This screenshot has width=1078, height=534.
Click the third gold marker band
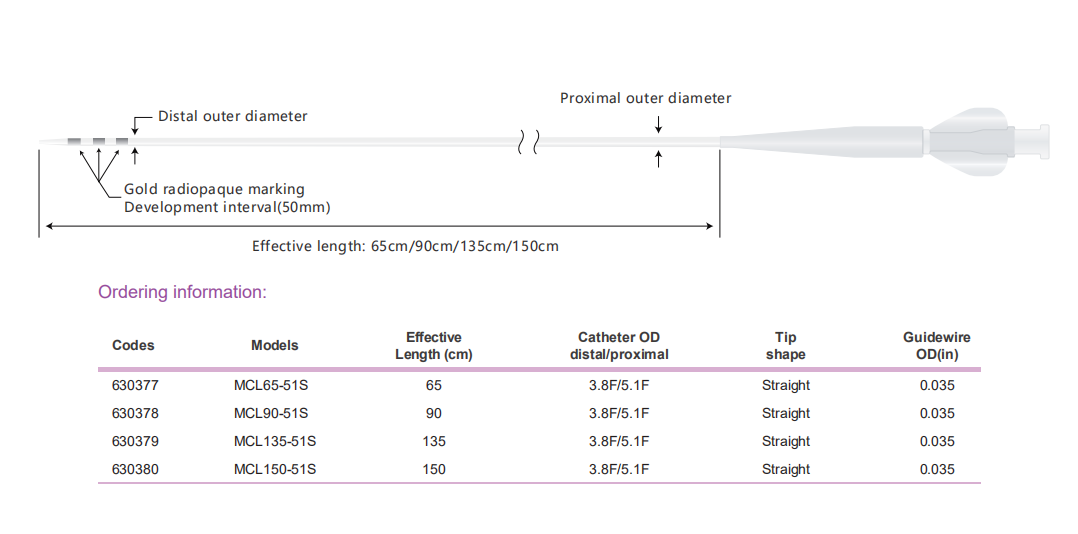coord(122,142)
